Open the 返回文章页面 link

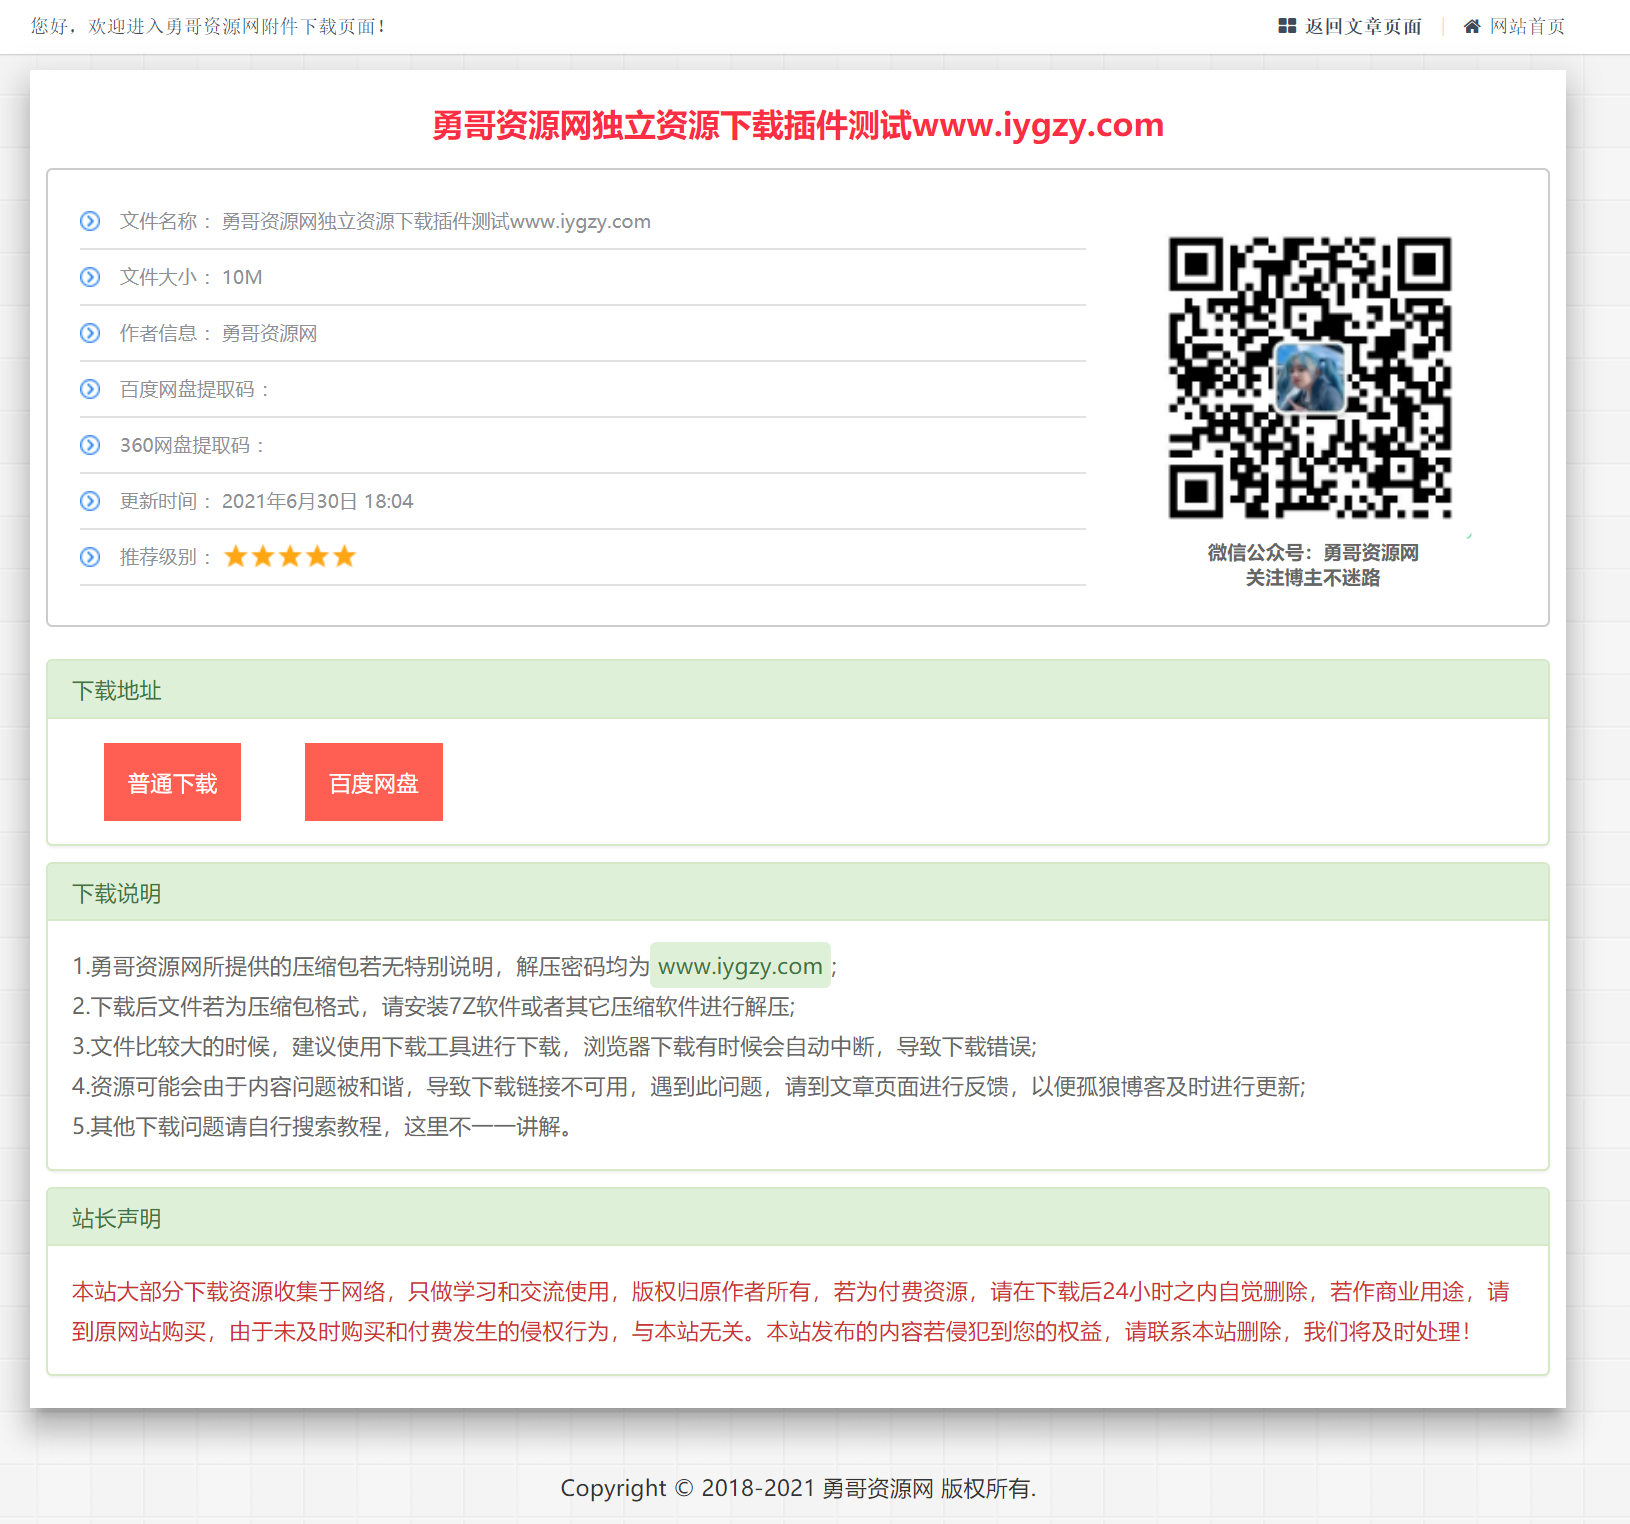tap(1363, 26)
